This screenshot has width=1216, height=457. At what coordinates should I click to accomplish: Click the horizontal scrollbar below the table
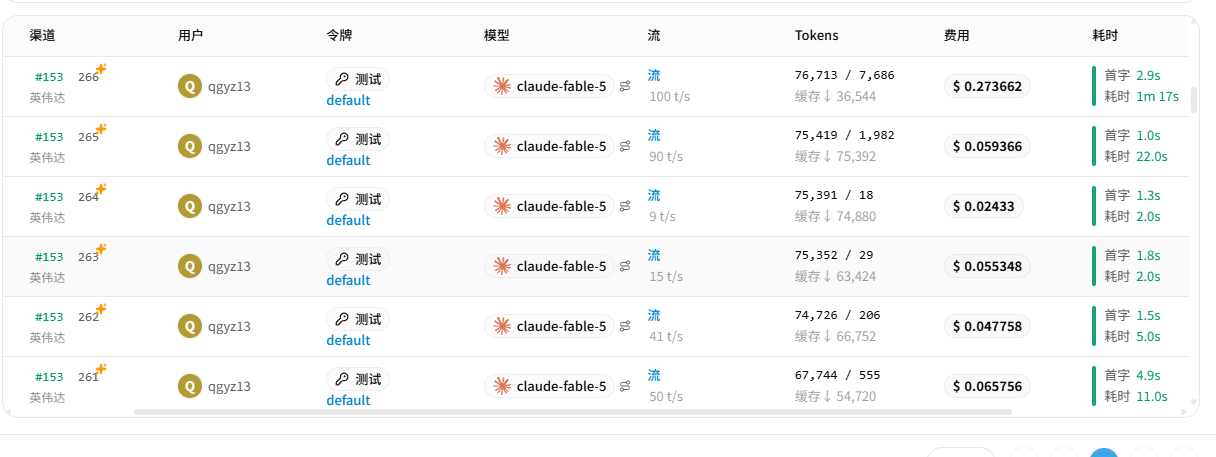573,411
